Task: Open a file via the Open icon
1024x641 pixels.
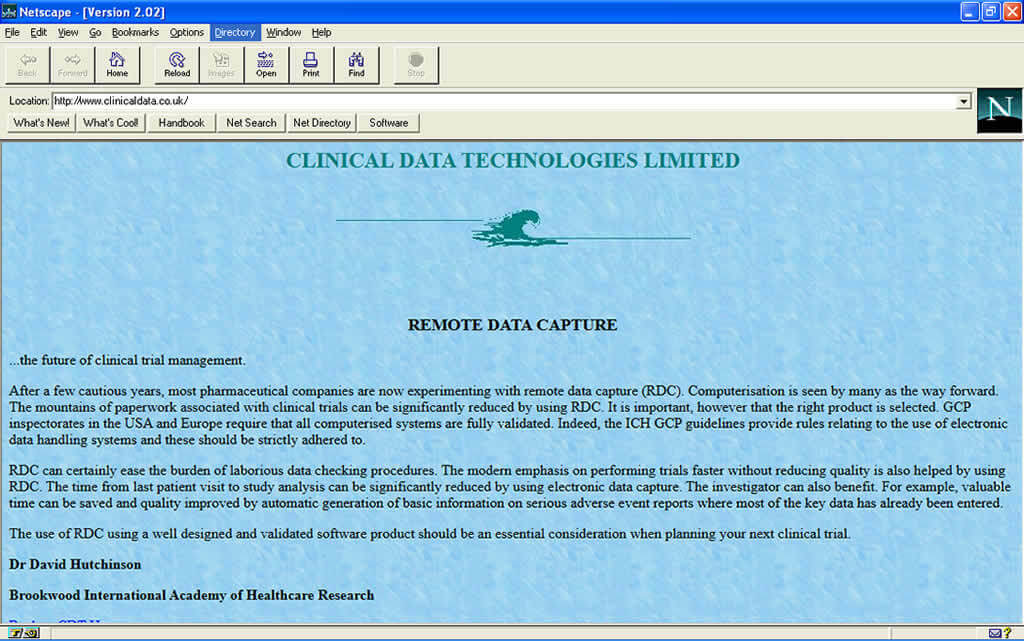Action: (x=266, y=64)
